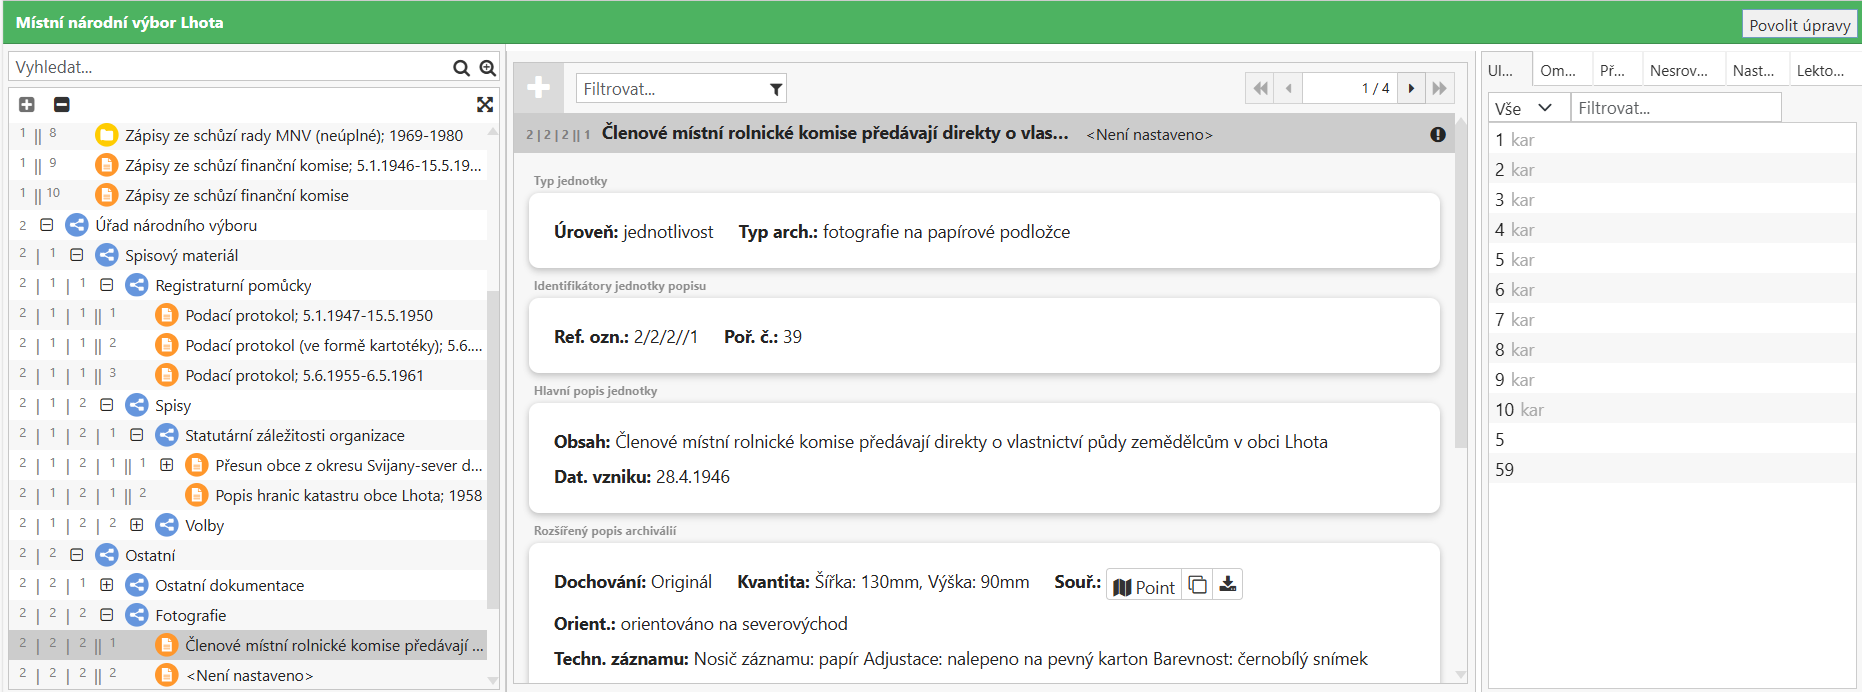Toggle fullscreen tree view icon
Screen dimensions: 1862x692
pos(485,104)
